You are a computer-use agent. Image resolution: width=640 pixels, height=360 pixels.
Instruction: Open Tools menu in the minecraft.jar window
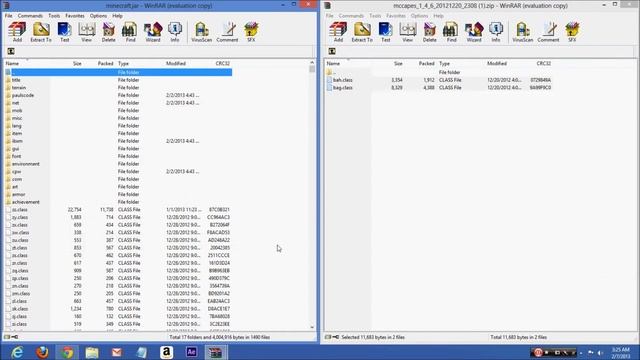coord(54,16)
